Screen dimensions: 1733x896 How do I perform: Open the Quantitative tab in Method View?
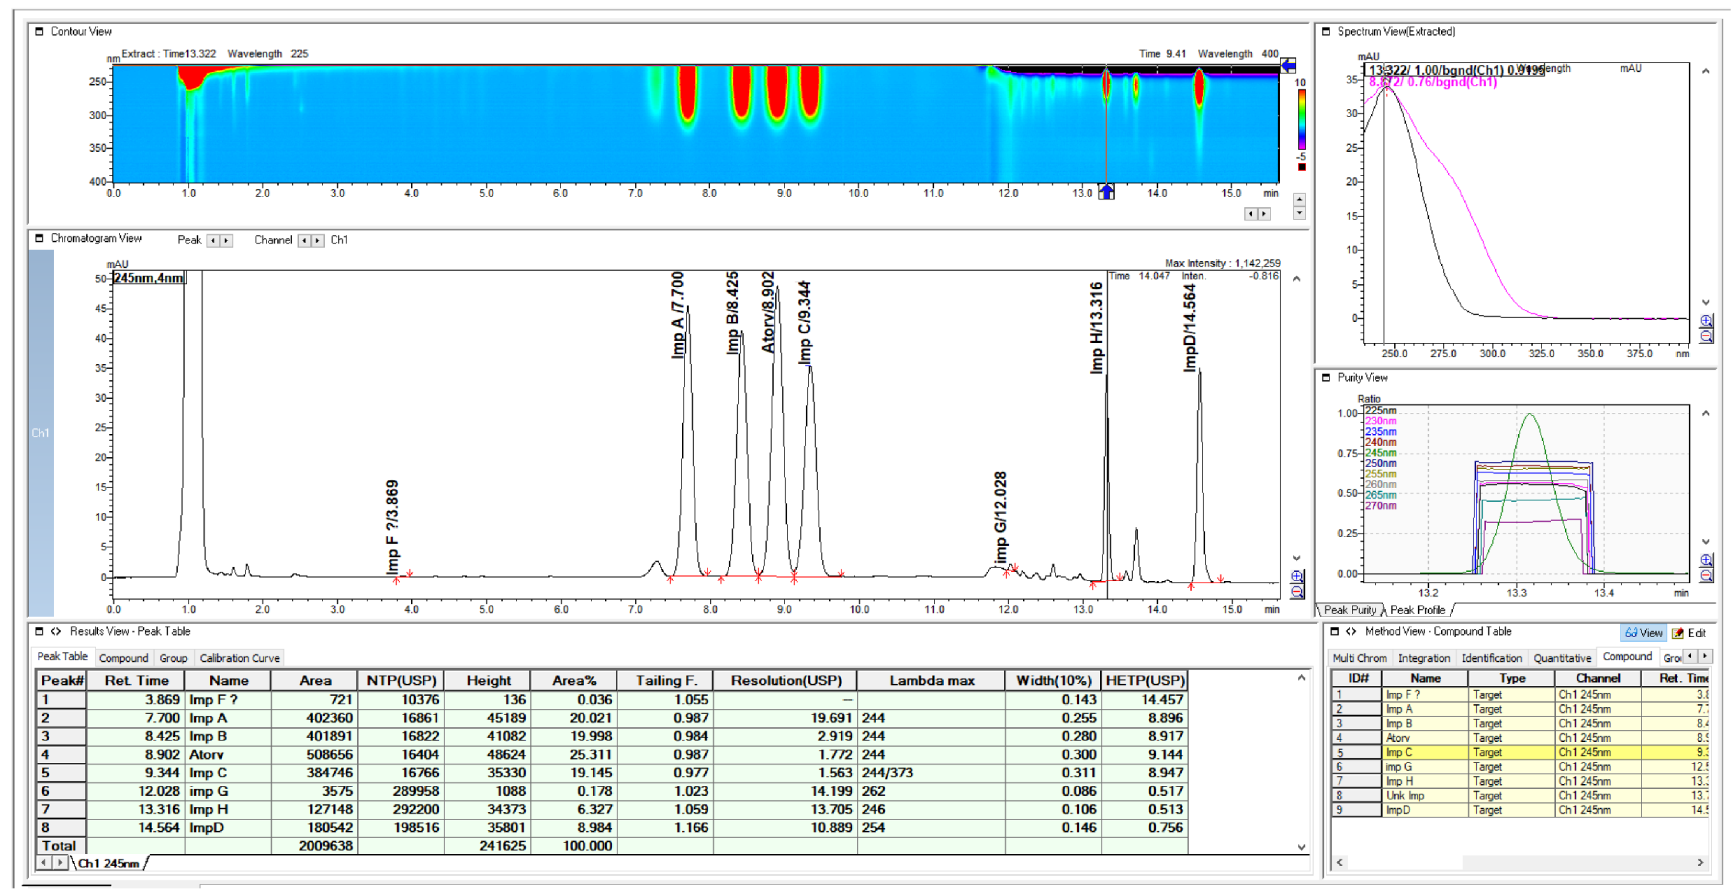click(1563, 658)
